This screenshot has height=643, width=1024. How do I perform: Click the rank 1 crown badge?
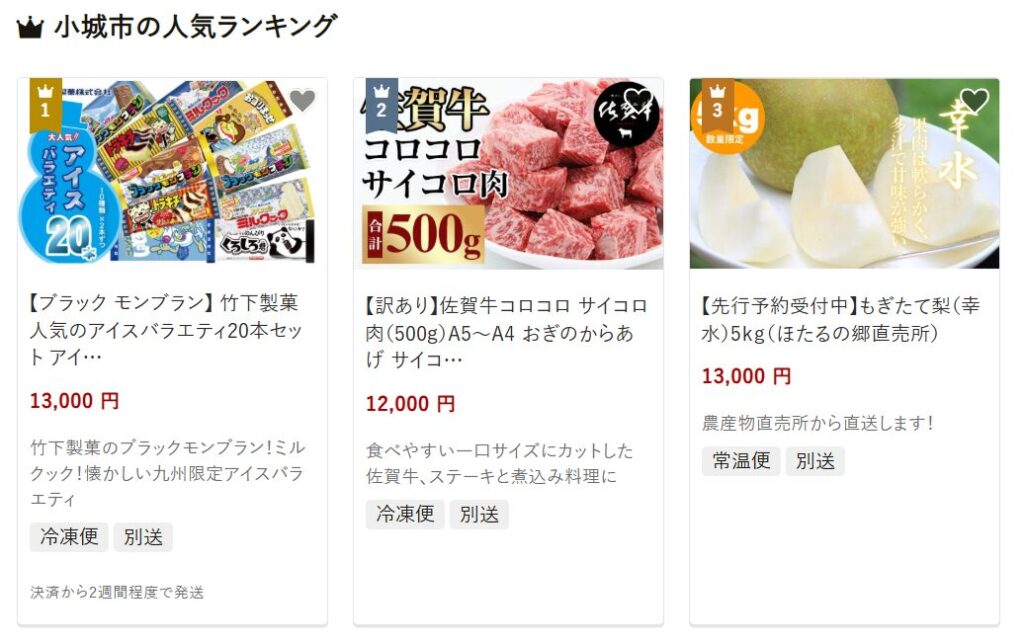click(x=45, y=102)
